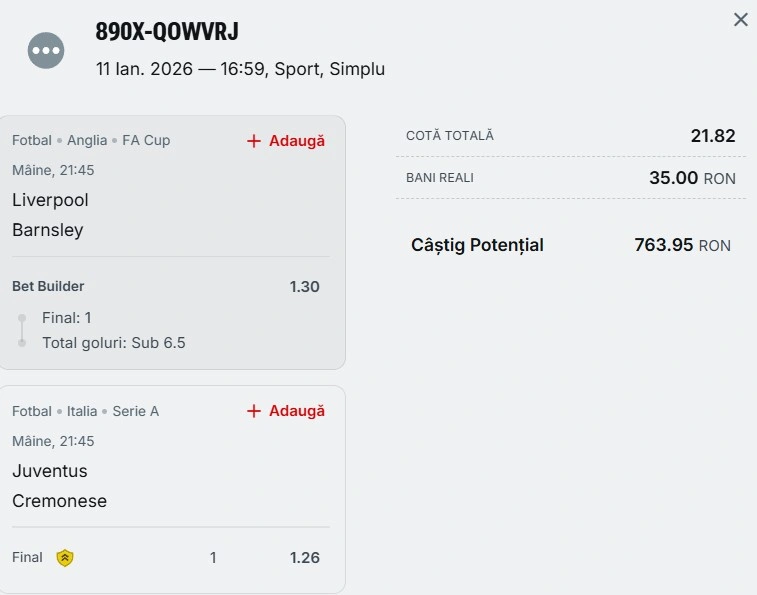Close the bet slip details
Viewport: 757px width, 595px height.
coord(740,20)
